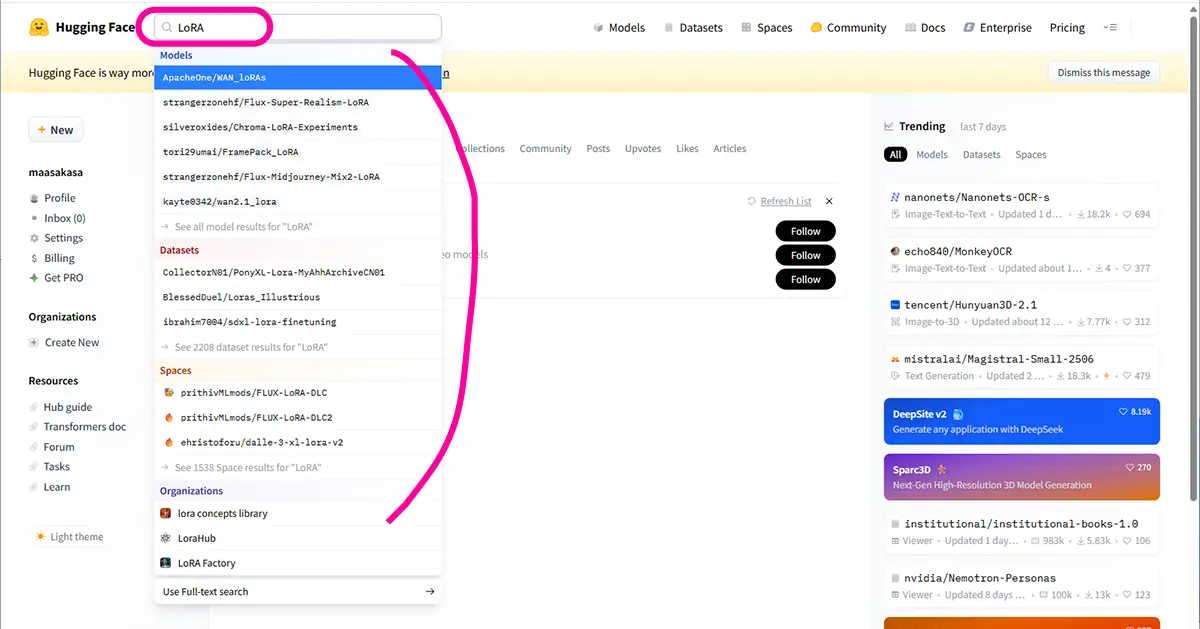The image size is (1200, 629).
Task: Go to Pricing in the top navigation
Action: pyautogui.click(x=1067, y=28)
